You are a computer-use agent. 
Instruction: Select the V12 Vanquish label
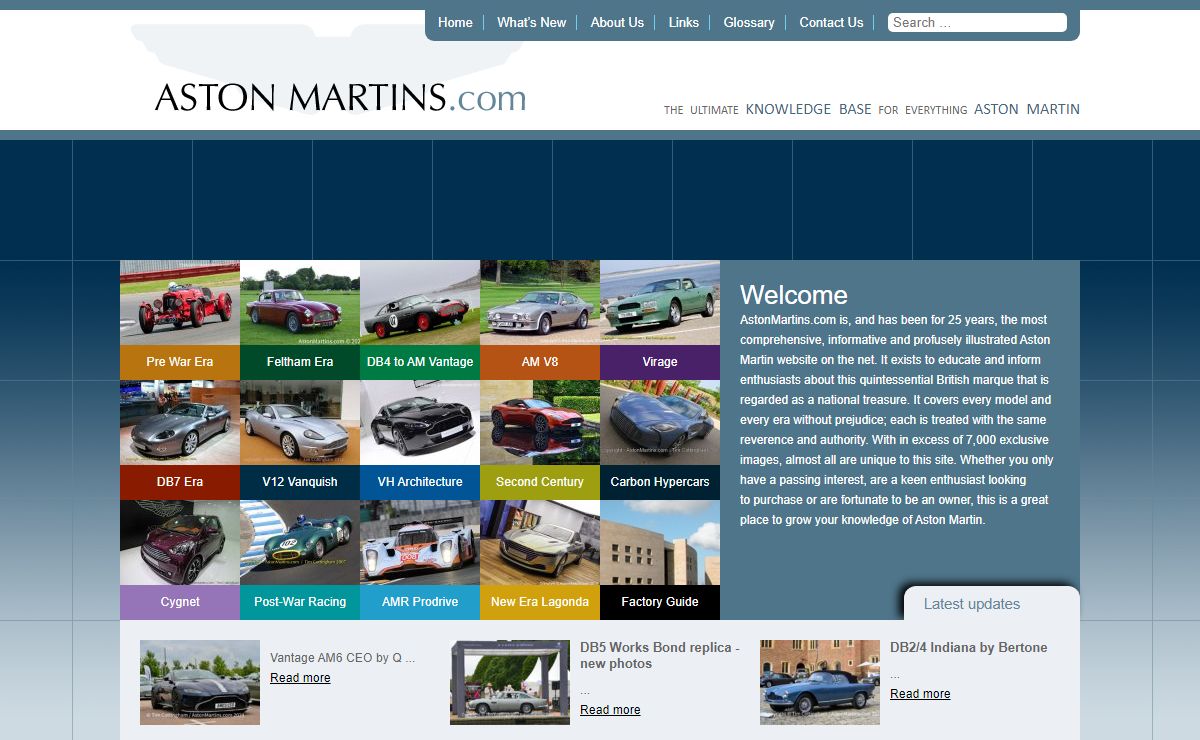coord(300,482)
